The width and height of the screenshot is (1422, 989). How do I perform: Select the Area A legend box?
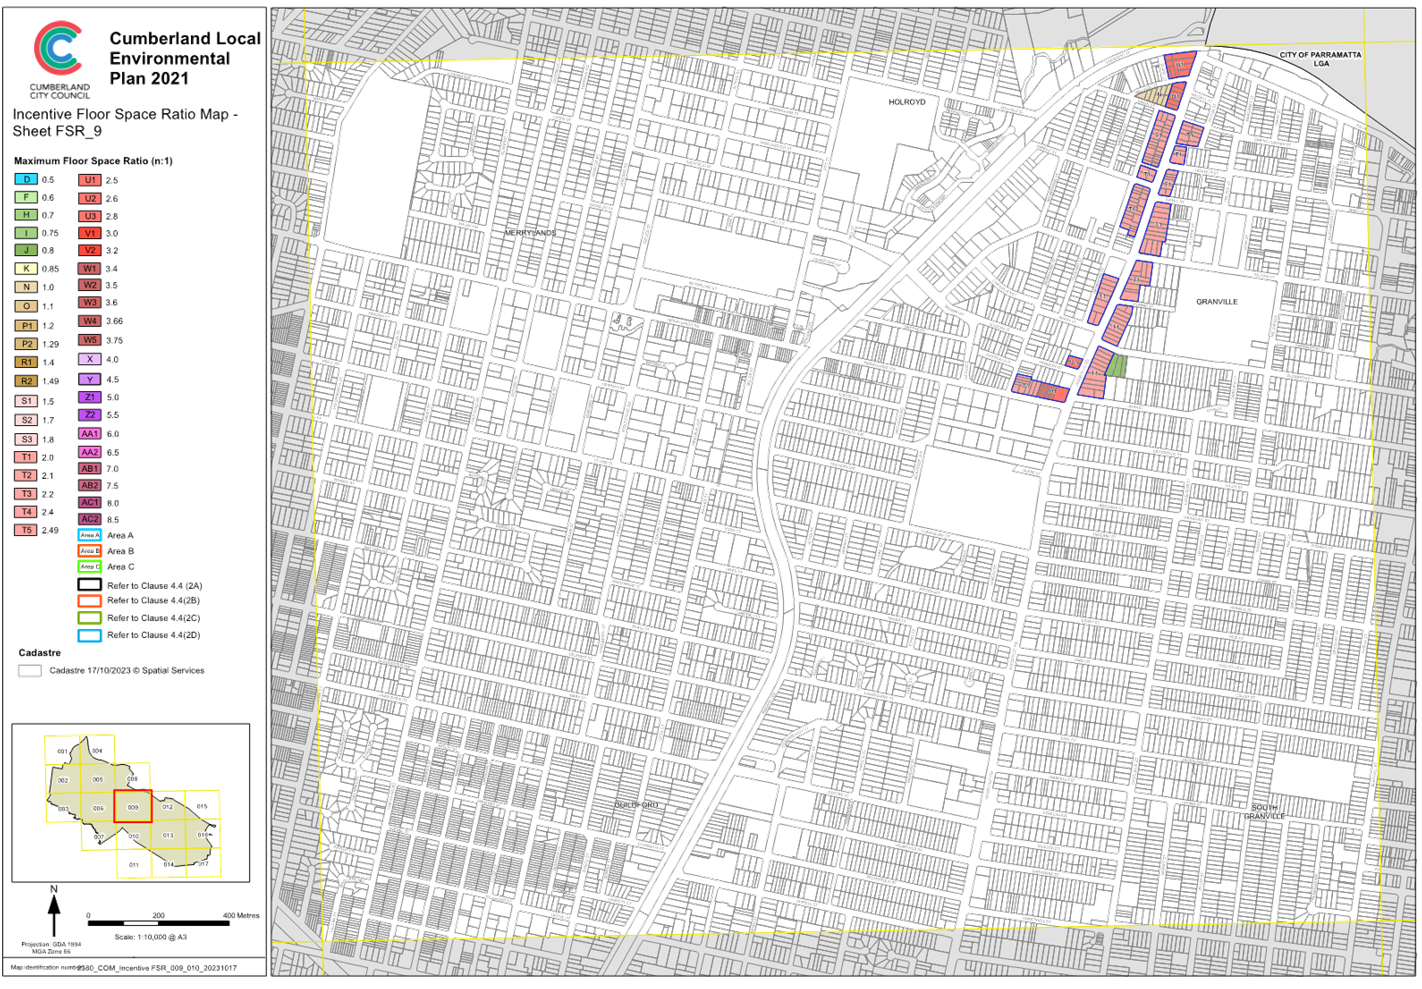tap(90, 535)
